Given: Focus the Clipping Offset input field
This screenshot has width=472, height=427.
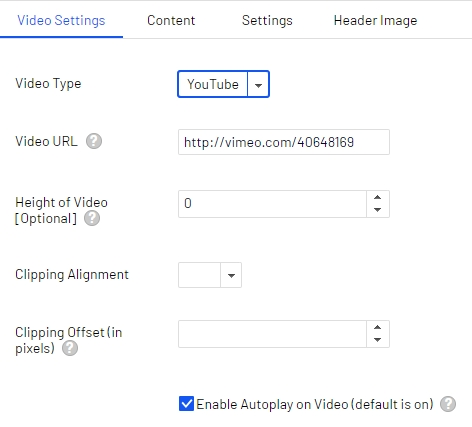Looking at the screenshot, I should click(272, 334).
